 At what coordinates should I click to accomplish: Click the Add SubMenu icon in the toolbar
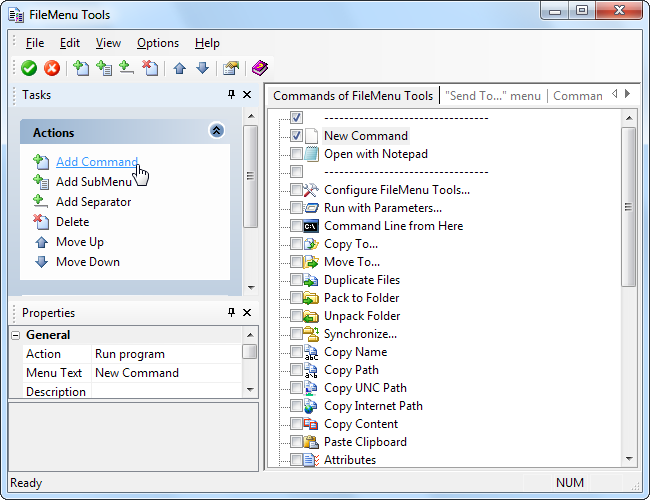click(104, 68)
